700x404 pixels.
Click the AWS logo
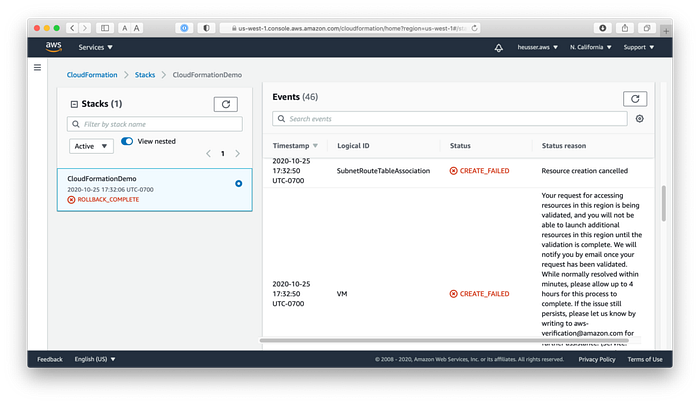pos(54,47)
